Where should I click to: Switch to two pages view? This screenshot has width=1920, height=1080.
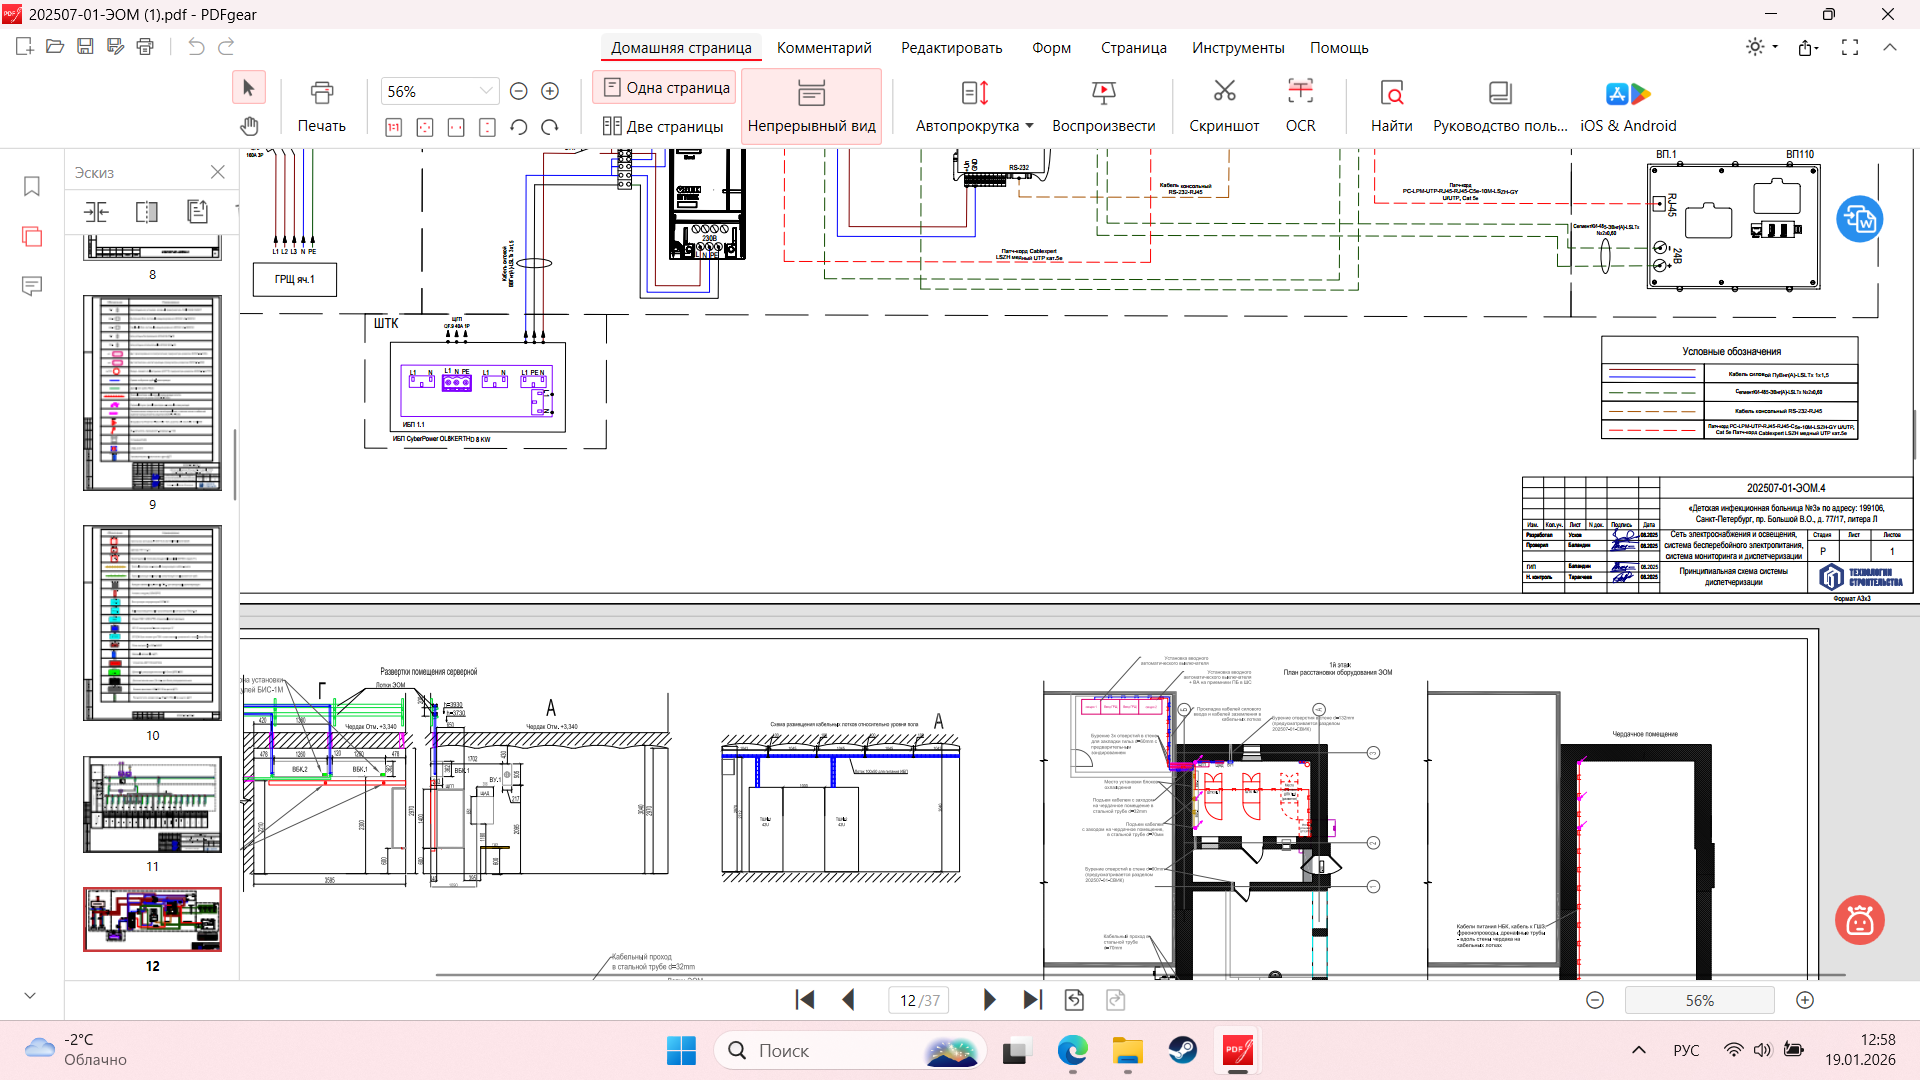click(663, 126)
